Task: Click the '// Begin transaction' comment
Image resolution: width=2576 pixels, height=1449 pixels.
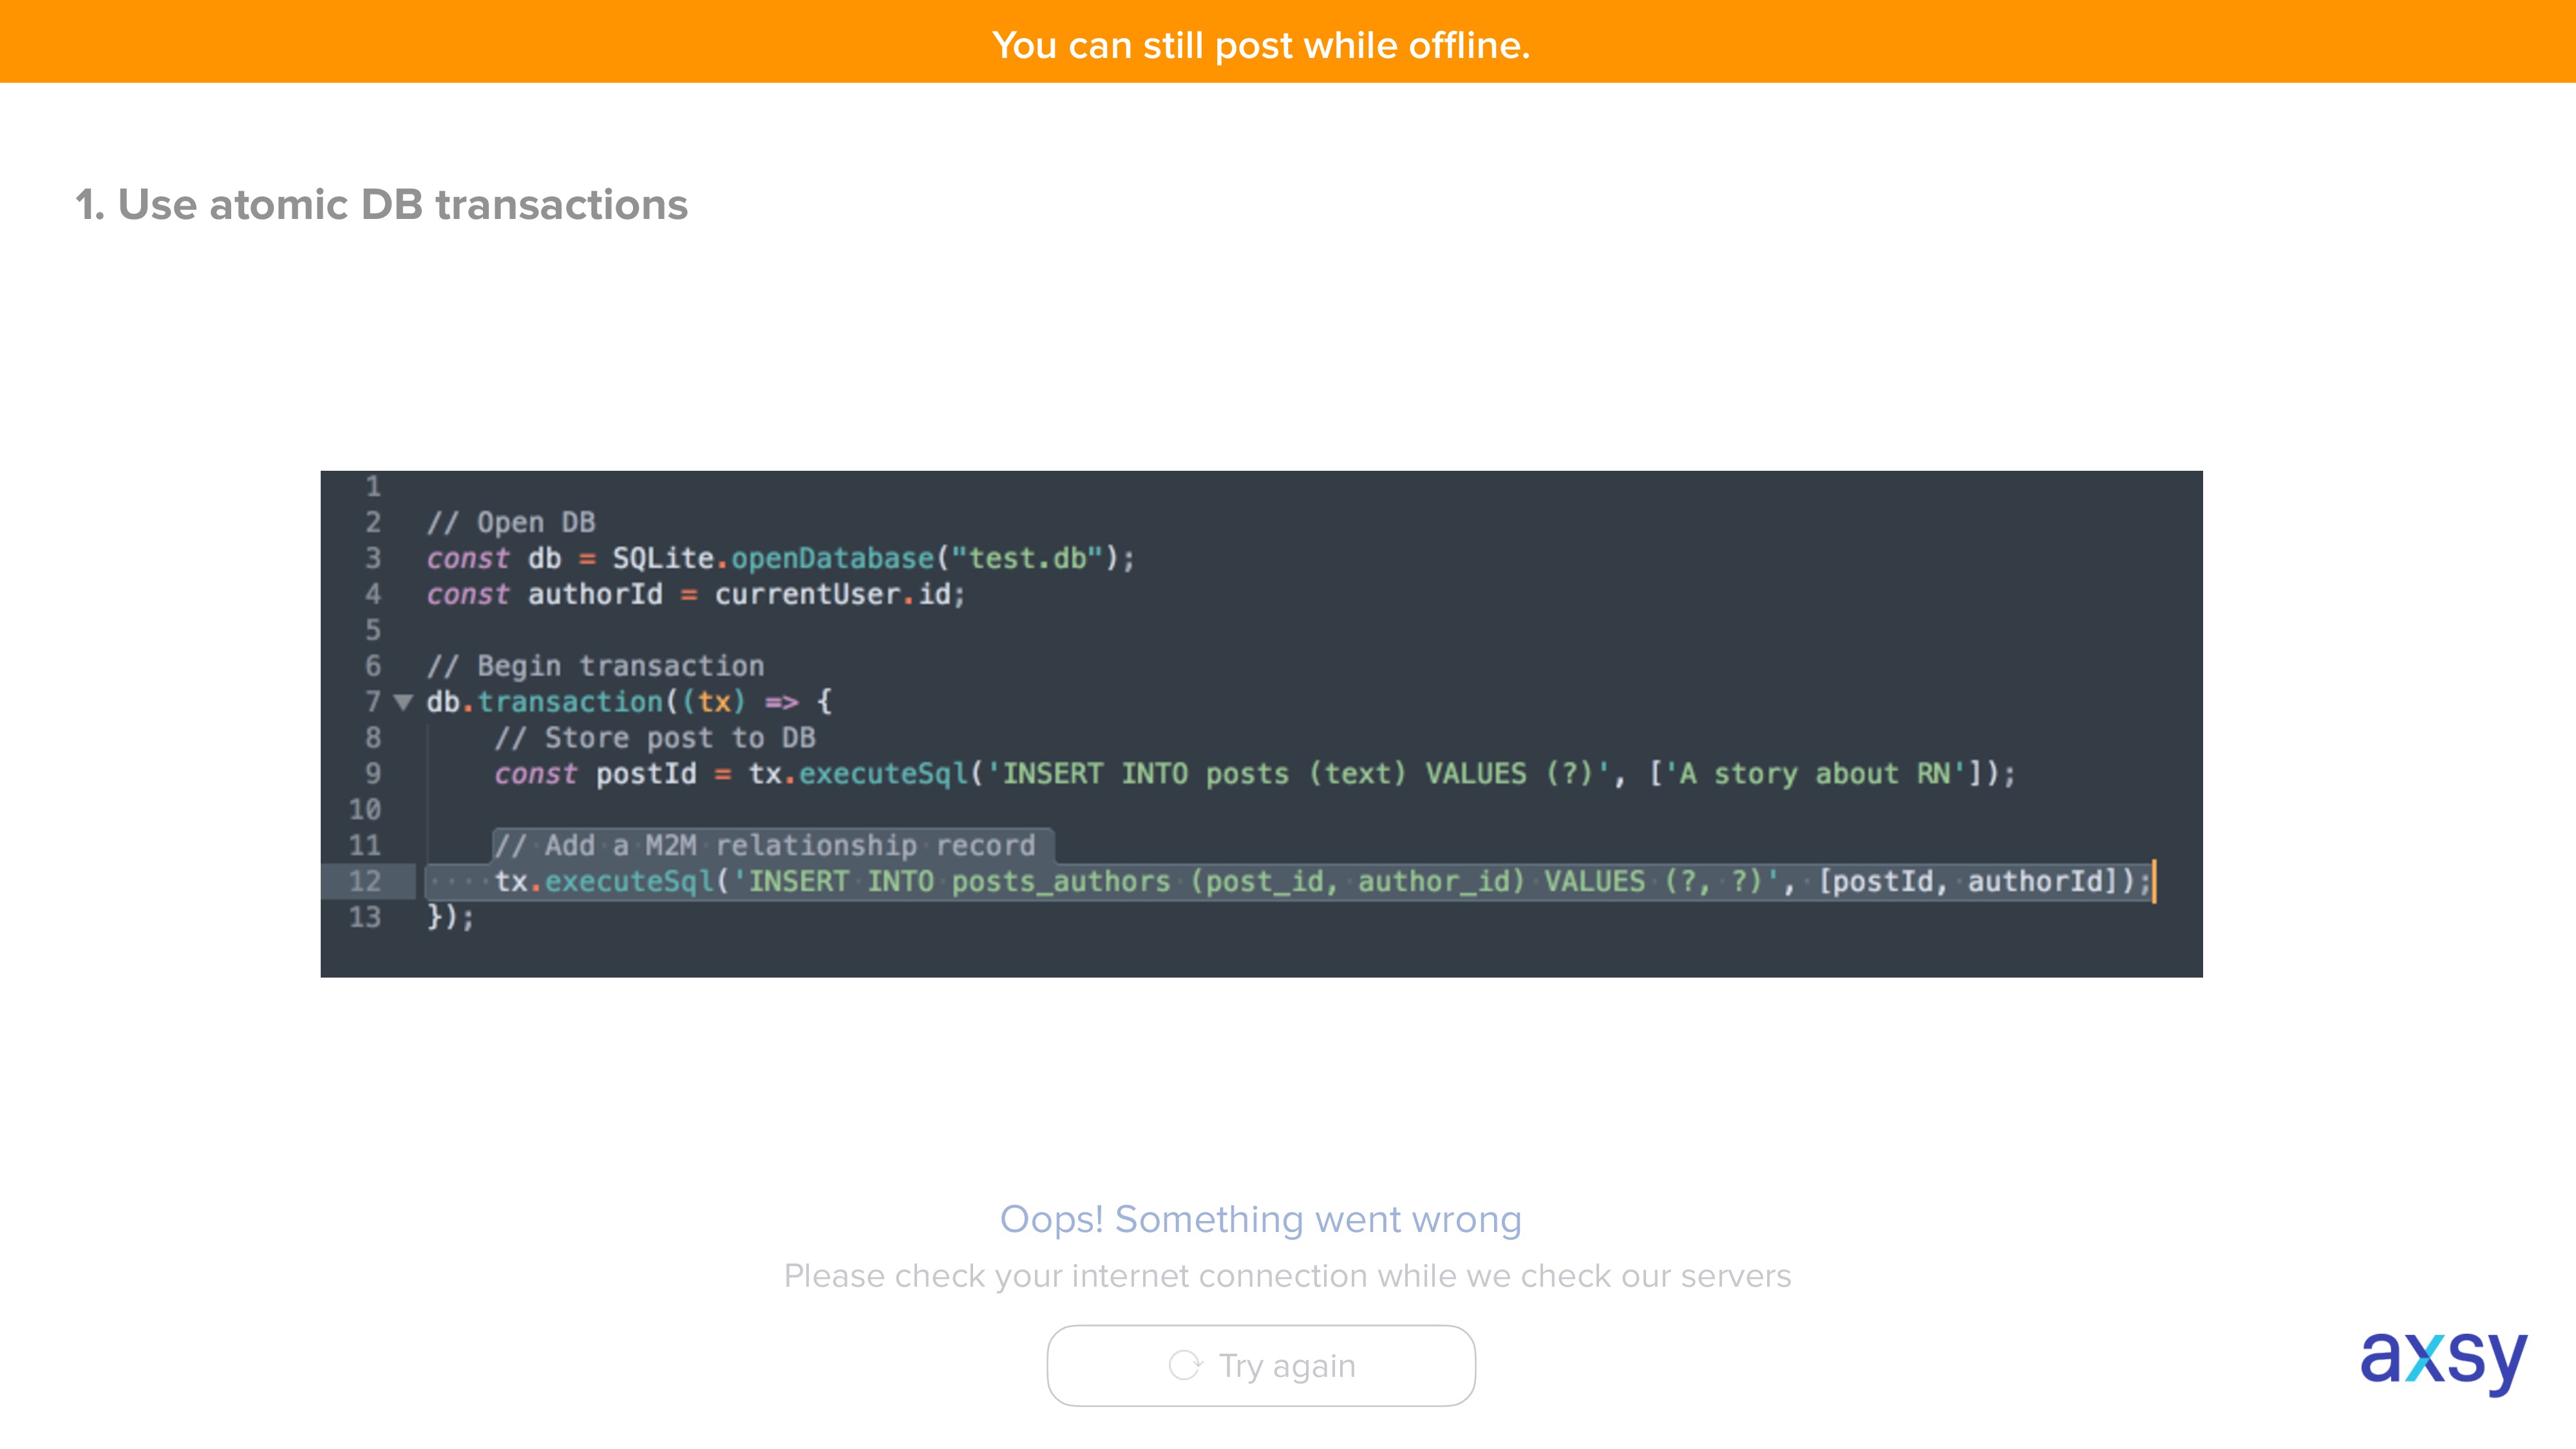Action: pyautogui.click(x=596, y=666)
